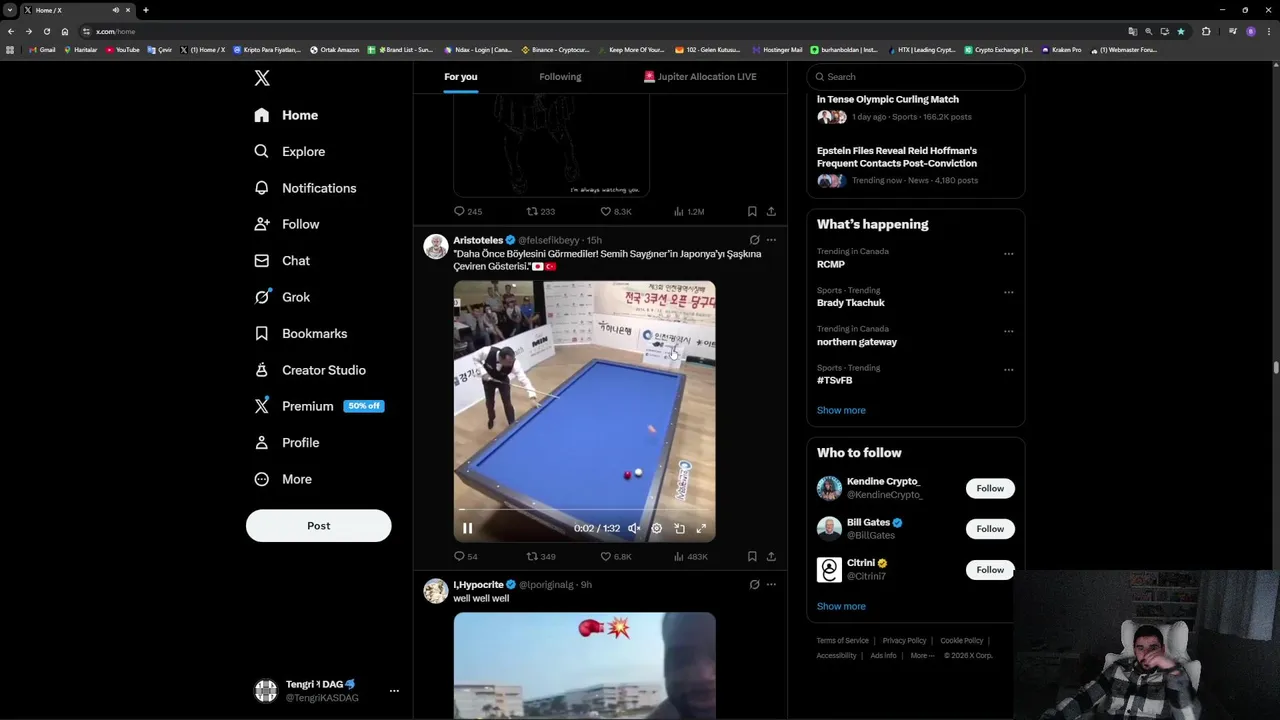Repost the post showing 233 reposts
Viewport: 1280px width, 720px height.
click(x=541, y=211)
